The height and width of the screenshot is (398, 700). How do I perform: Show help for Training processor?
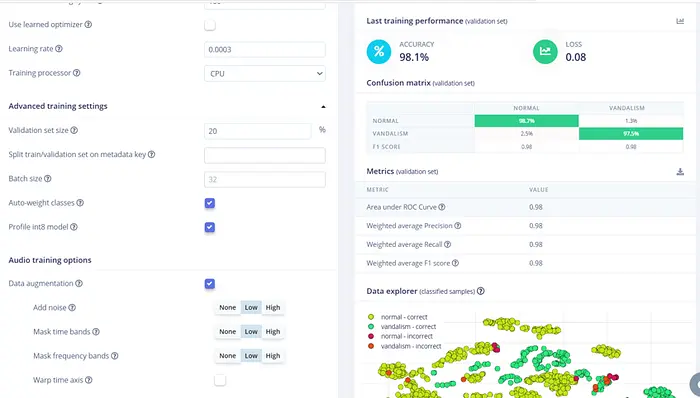coord(77,73)
